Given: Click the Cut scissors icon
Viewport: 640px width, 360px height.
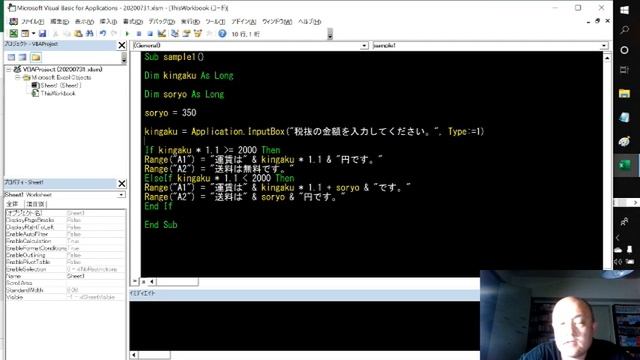Looking at the screenshot, I should 56,33.
